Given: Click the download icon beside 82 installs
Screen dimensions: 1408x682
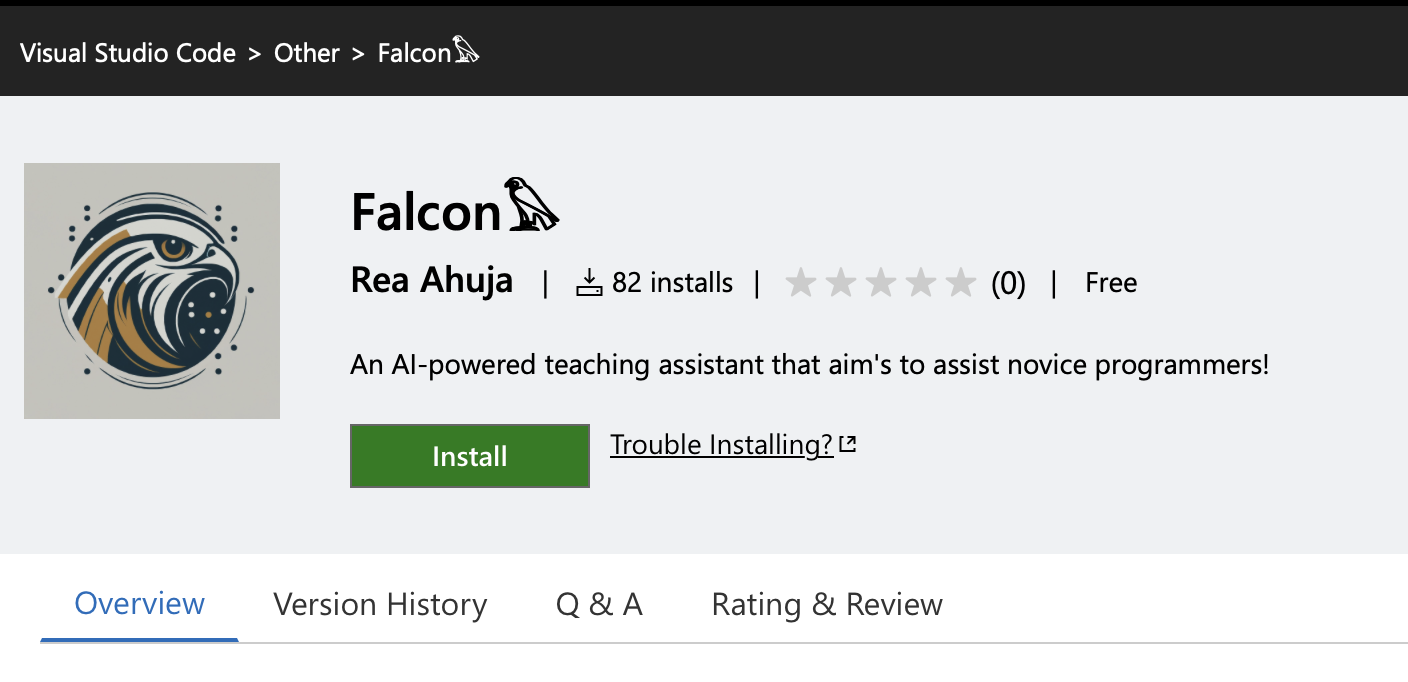Looking at the screenshot, I should (x=590, y=283).
